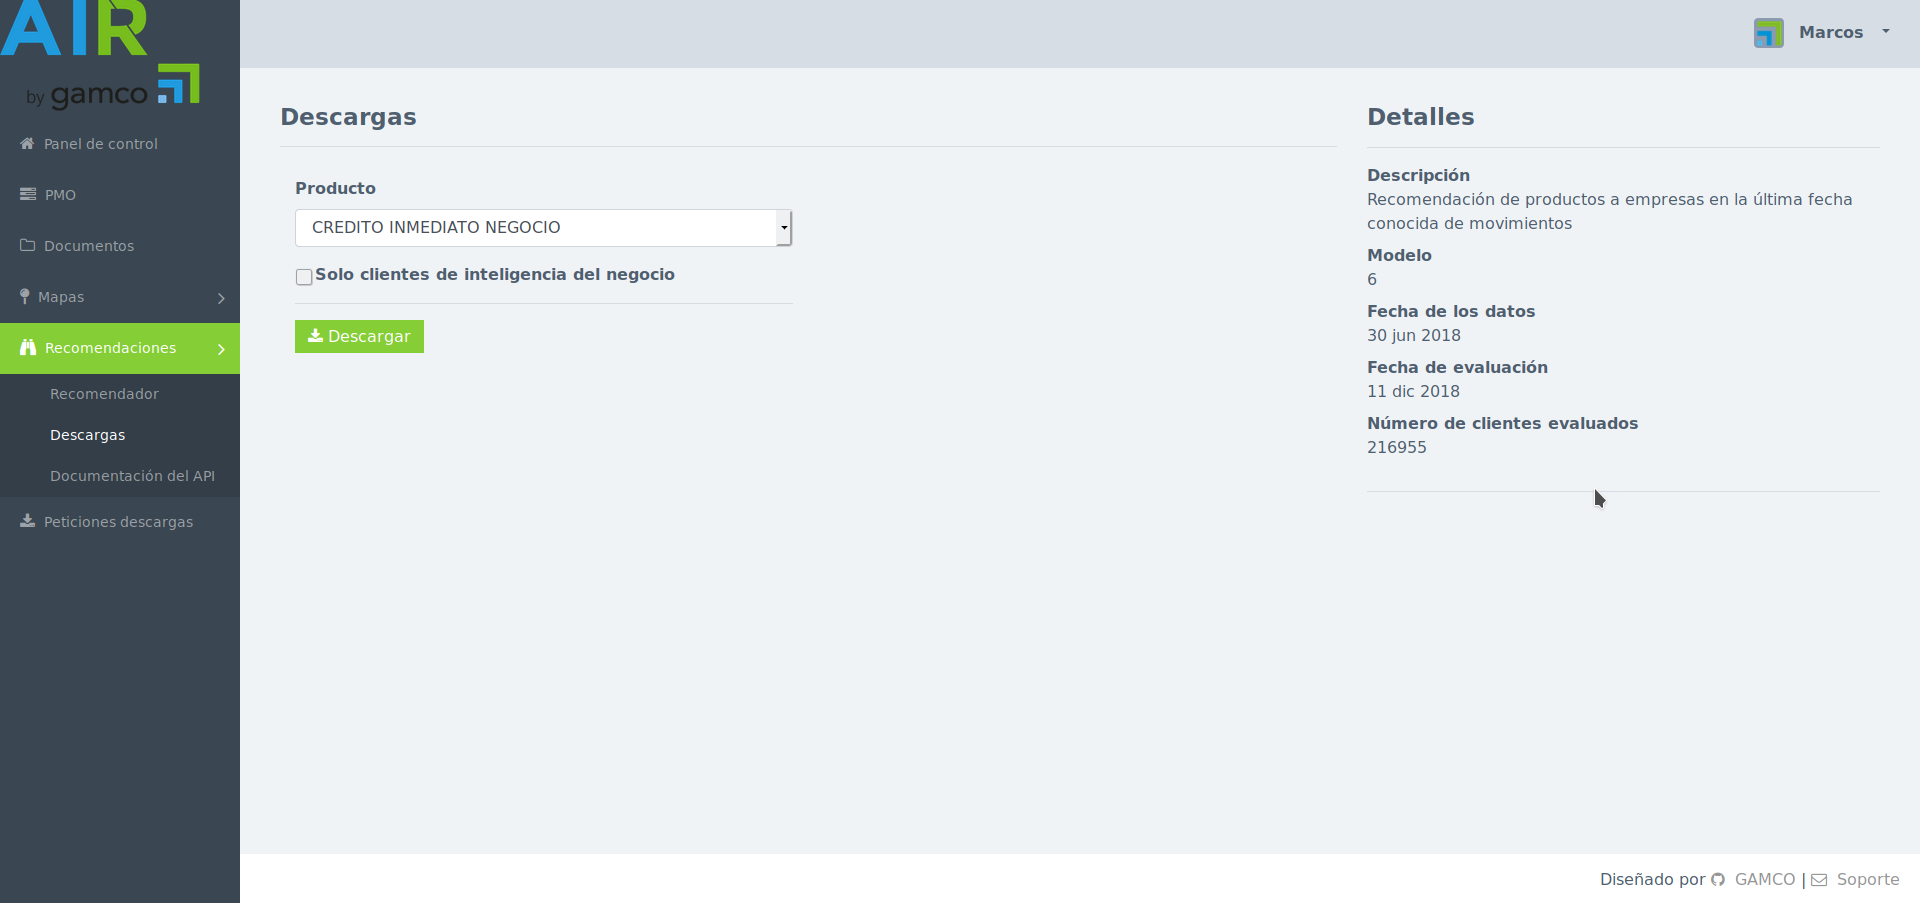Click the PMO list icon
The height and width of the screenshot is (903, 1920).
coord(28,194)
